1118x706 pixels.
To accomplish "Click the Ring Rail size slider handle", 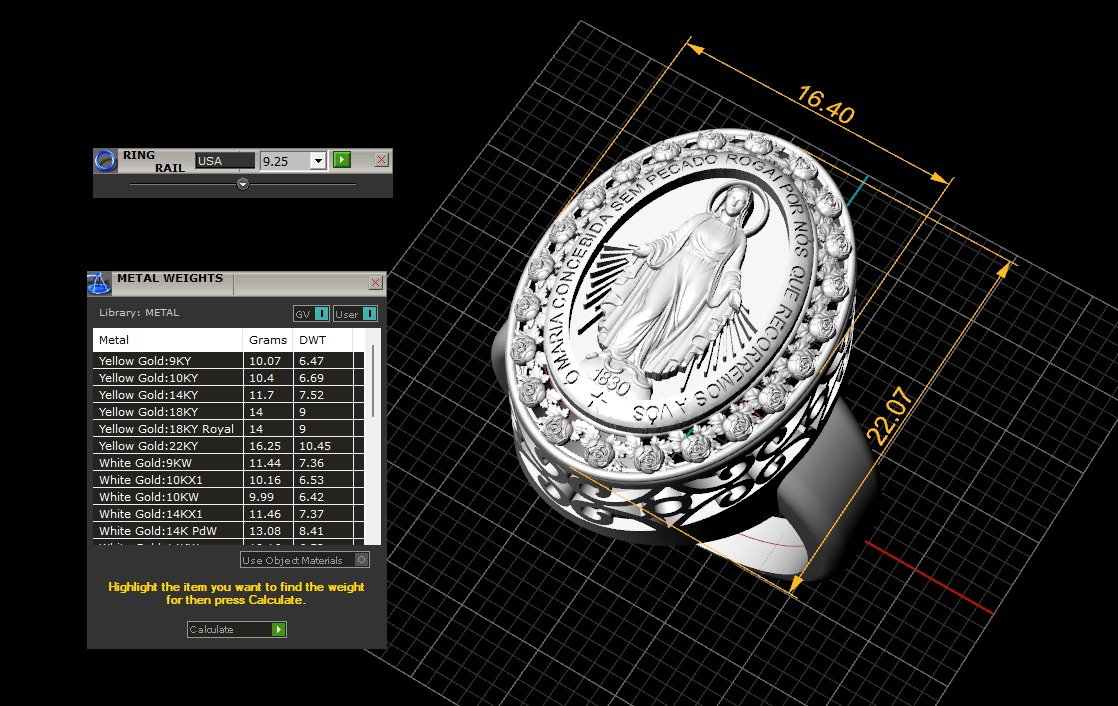I will point(243,184).
